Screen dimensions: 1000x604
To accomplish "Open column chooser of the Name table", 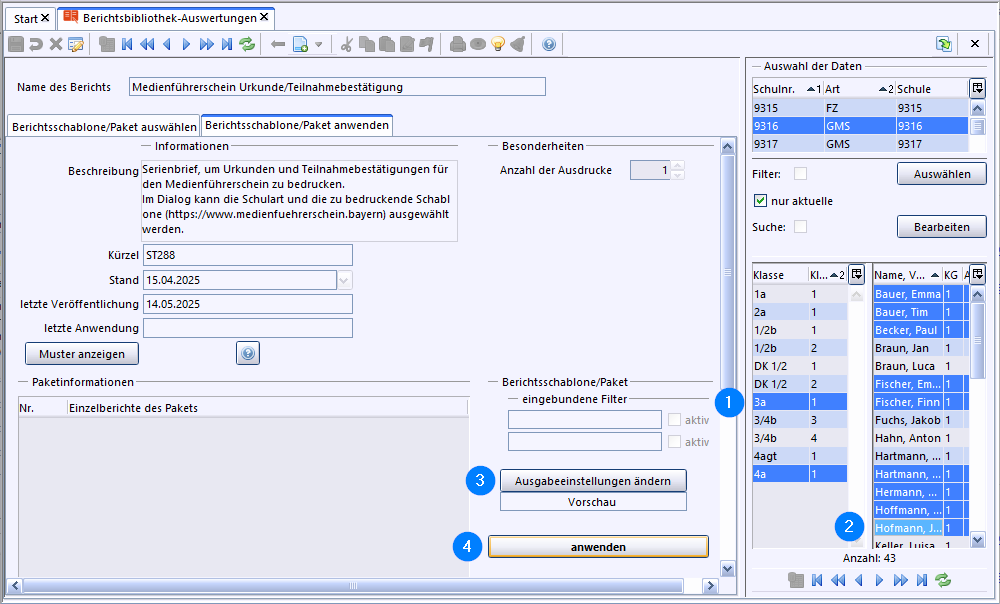I will (x=978, y=274).
